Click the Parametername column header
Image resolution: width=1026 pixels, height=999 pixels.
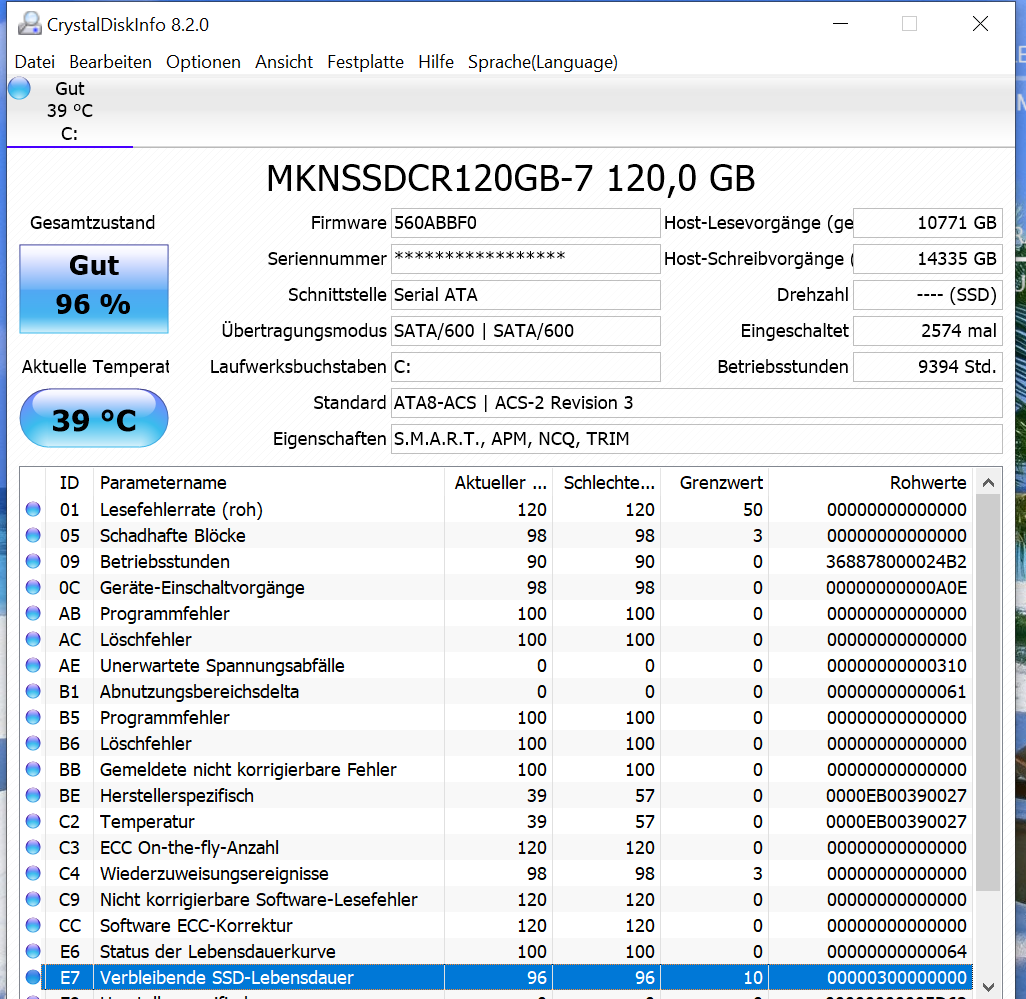(268, 483)
